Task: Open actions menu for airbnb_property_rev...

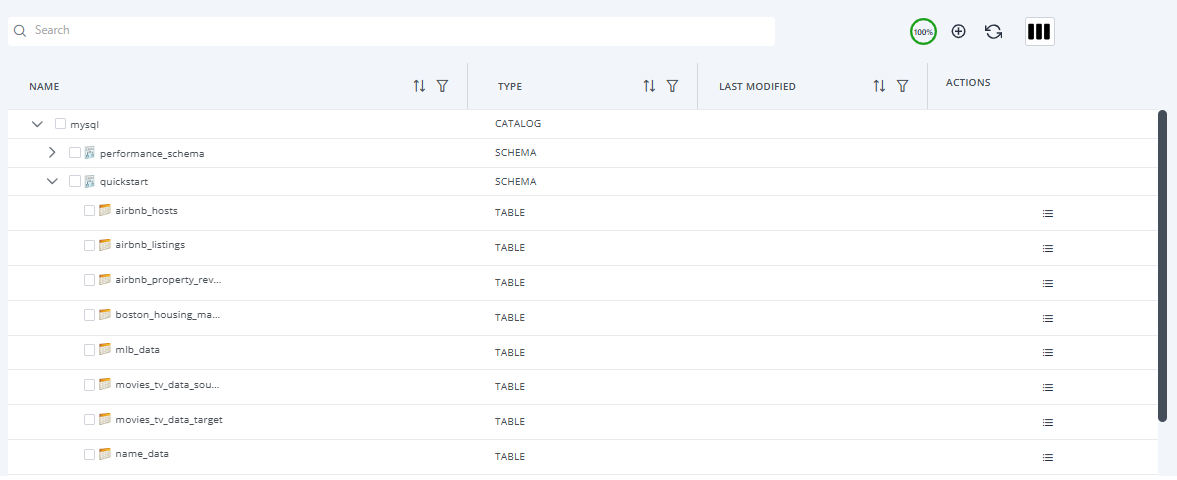Action: point(1048,283)
